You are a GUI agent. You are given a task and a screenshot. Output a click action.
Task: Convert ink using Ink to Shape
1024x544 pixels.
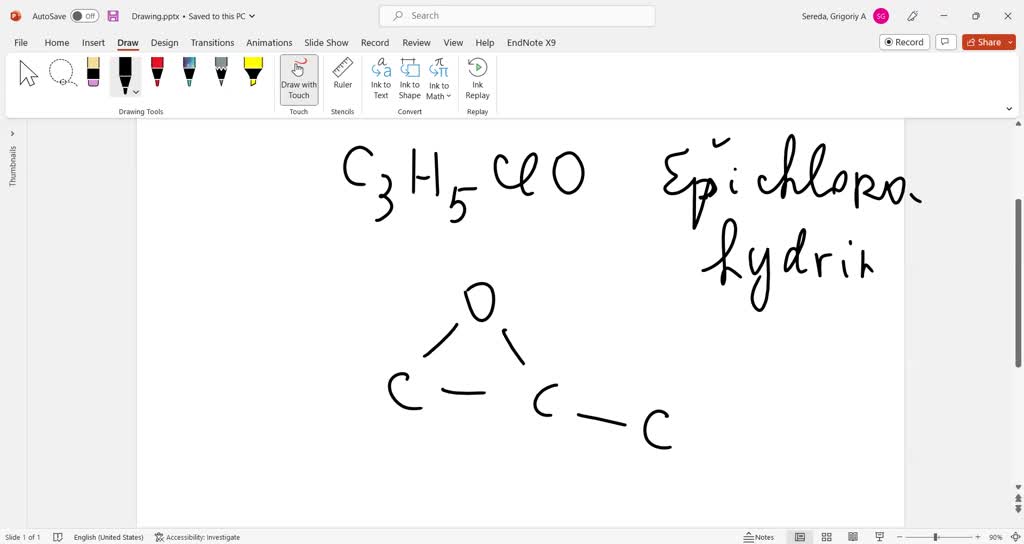(409, 79)
